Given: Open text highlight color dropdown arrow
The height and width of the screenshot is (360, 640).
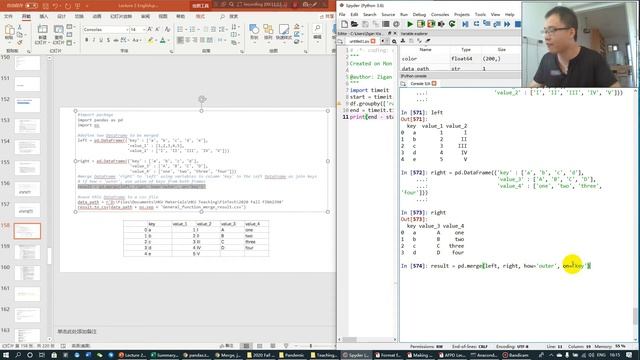Looking at the screenshot, I should [156, 40].
